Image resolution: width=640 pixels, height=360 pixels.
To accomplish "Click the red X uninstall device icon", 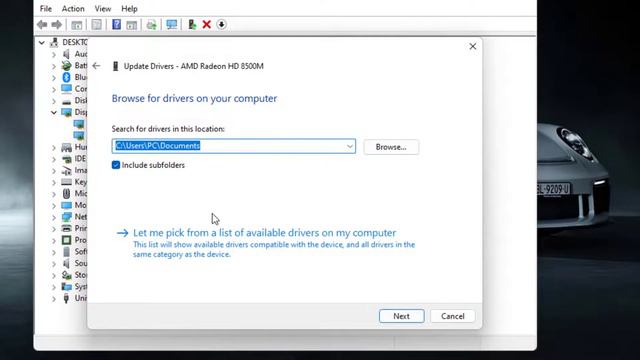I will coord(207,24).
